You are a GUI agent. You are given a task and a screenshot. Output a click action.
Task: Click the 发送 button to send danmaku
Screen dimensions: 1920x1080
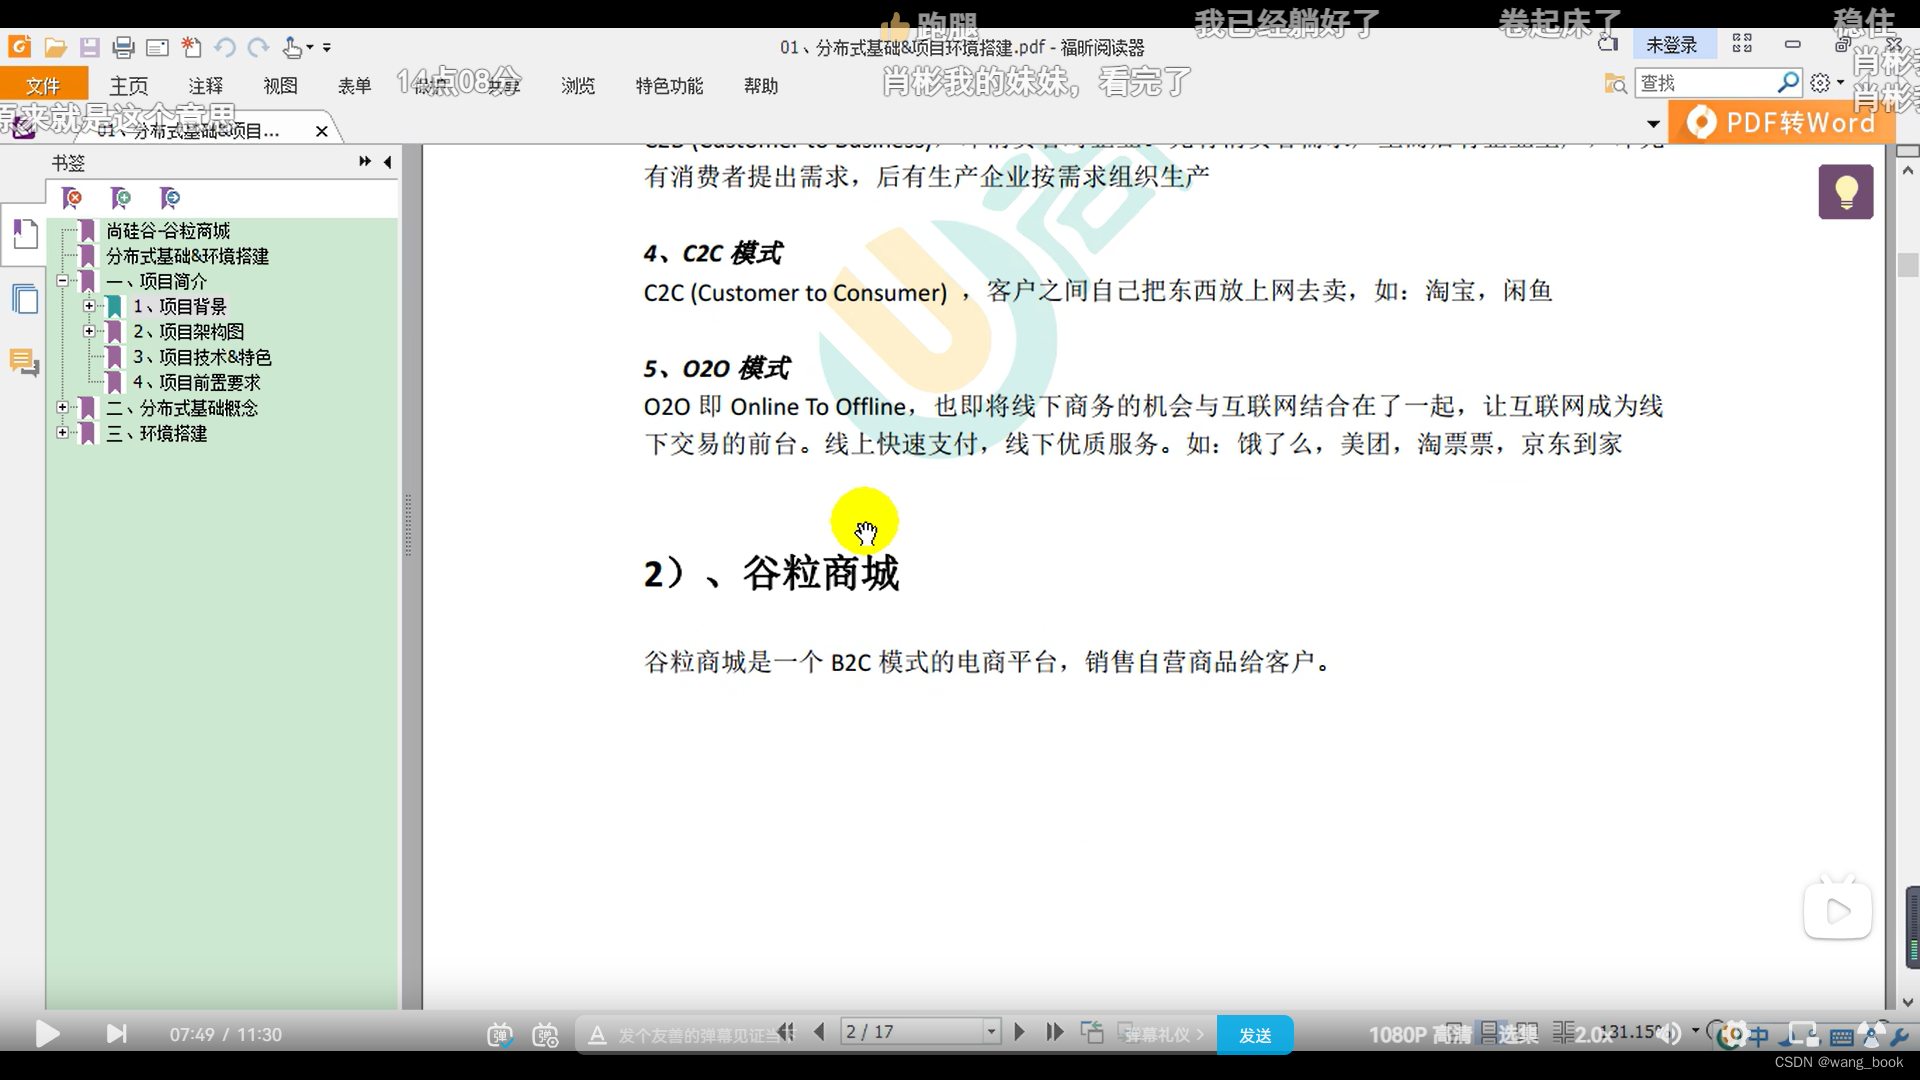(1255, 1035)
